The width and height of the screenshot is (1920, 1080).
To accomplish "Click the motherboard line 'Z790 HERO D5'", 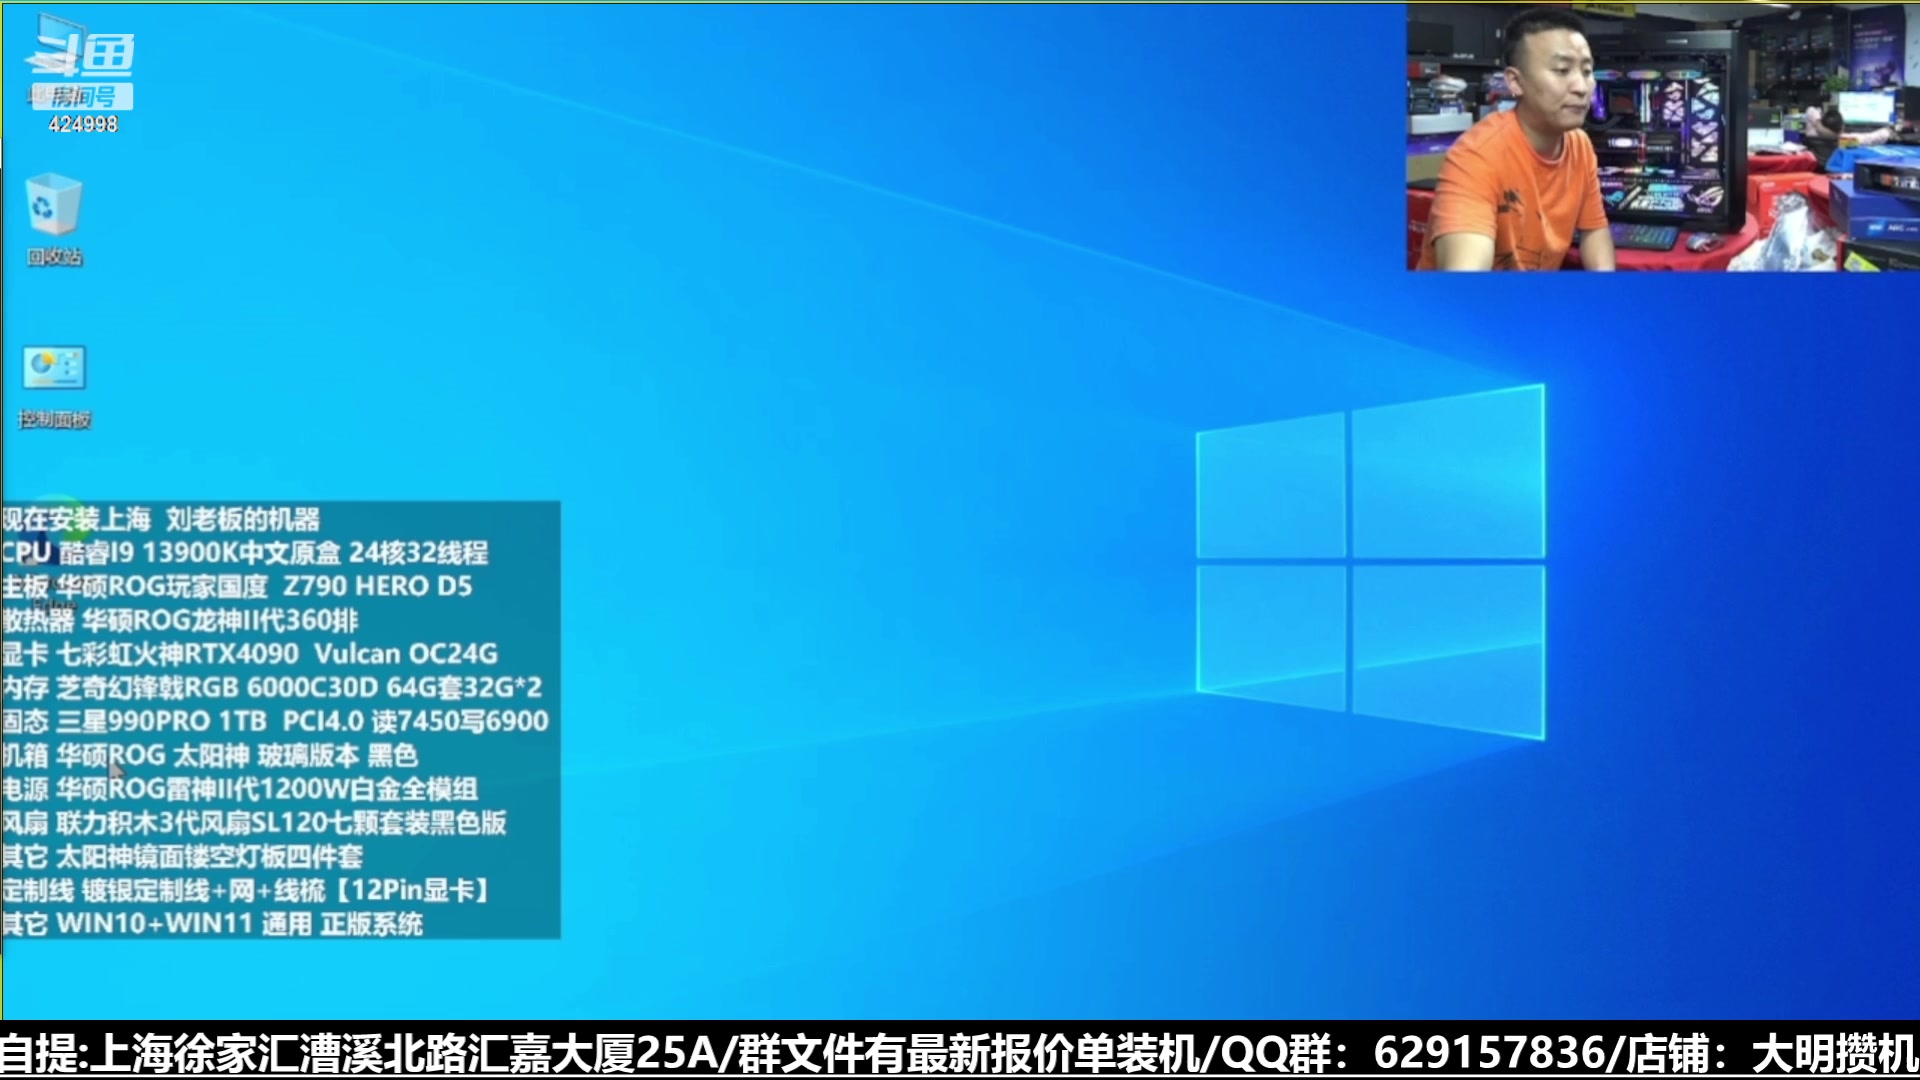I will click(x=378, y=586).
